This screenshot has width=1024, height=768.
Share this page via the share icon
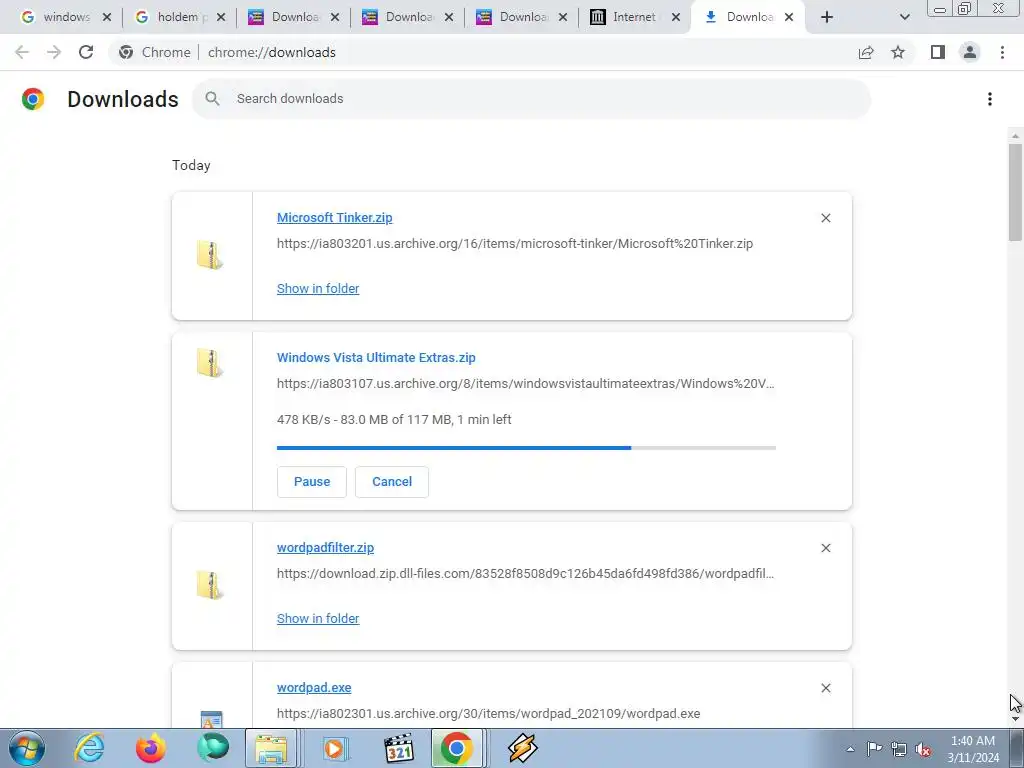866,52
